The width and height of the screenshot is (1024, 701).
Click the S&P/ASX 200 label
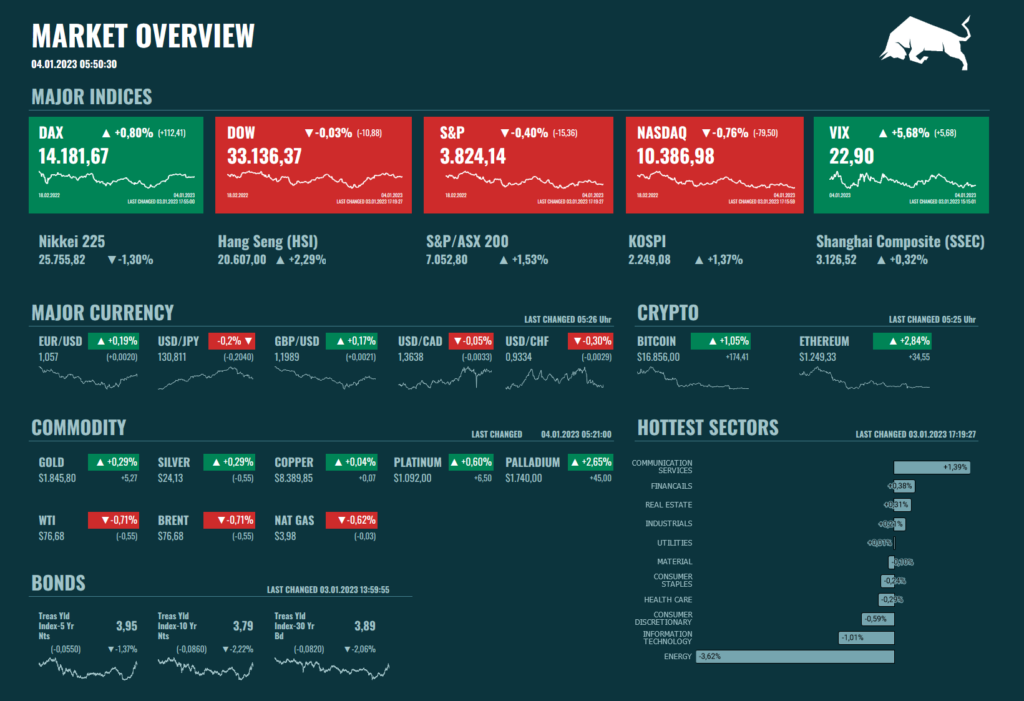coord(467,242)
